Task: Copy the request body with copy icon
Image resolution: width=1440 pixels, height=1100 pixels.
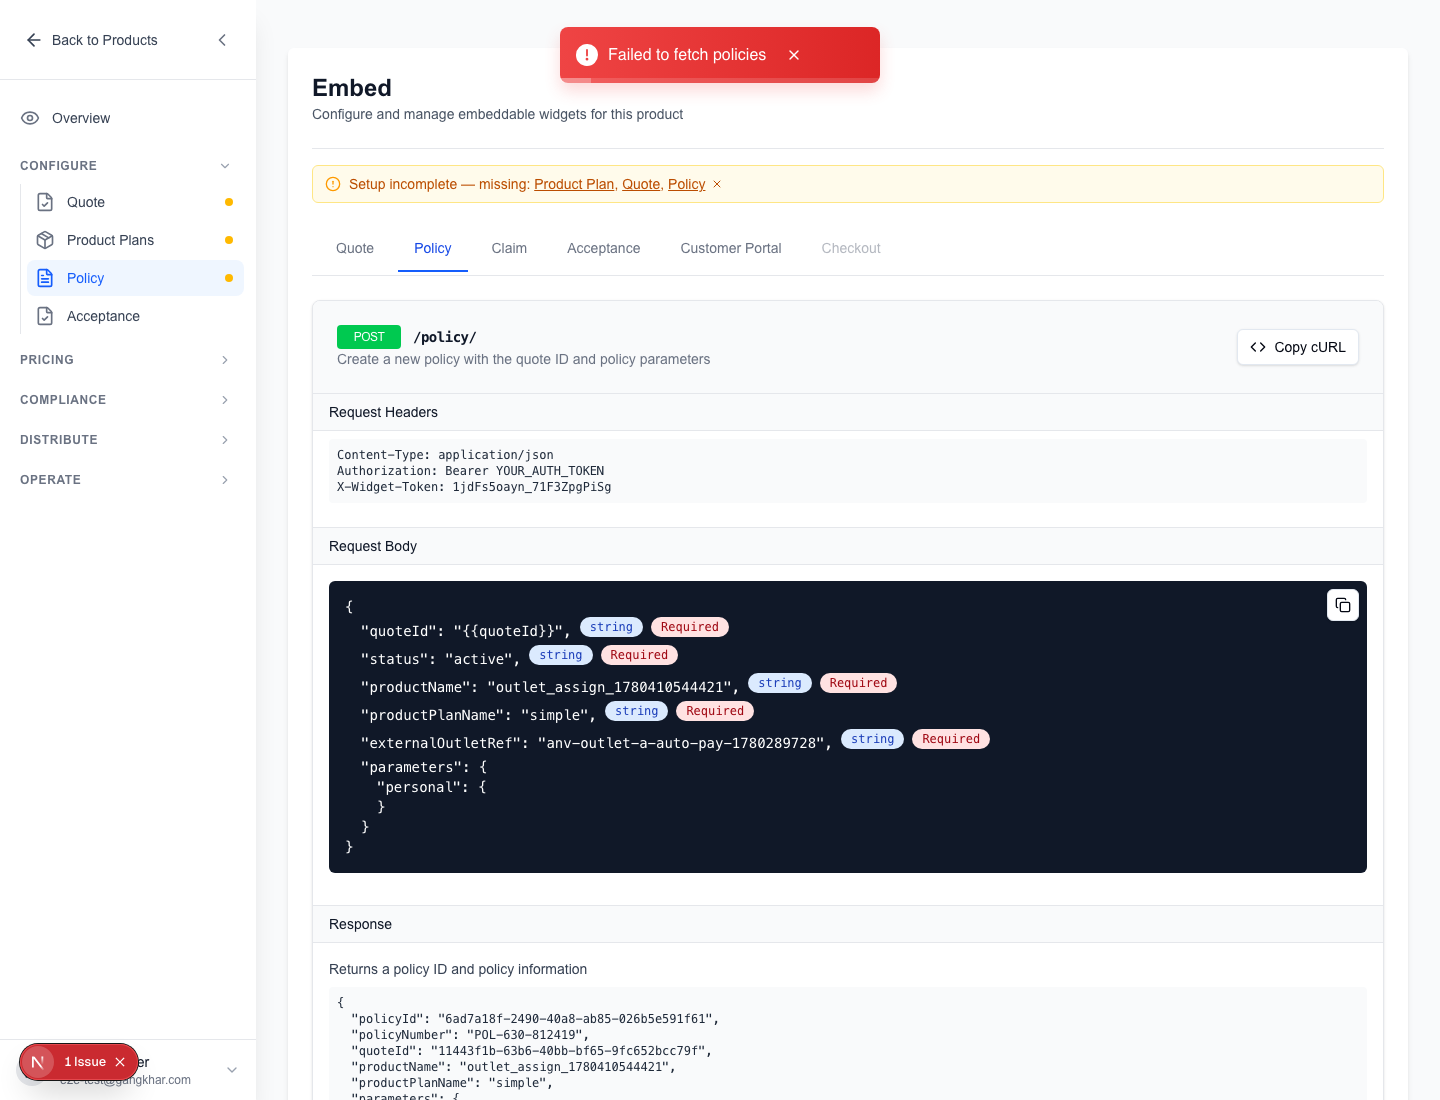Action: pyautogui.click(x=1343, y=605)
